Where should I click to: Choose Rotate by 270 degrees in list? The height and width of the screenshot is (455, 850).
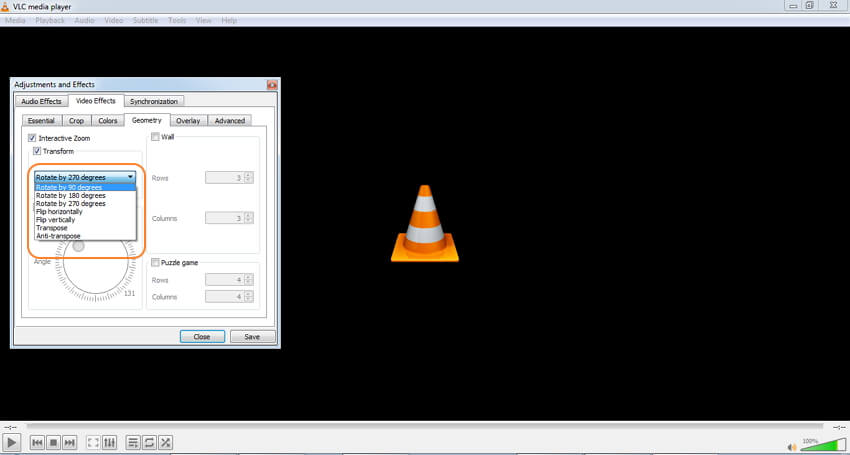(x=85, y=203)
